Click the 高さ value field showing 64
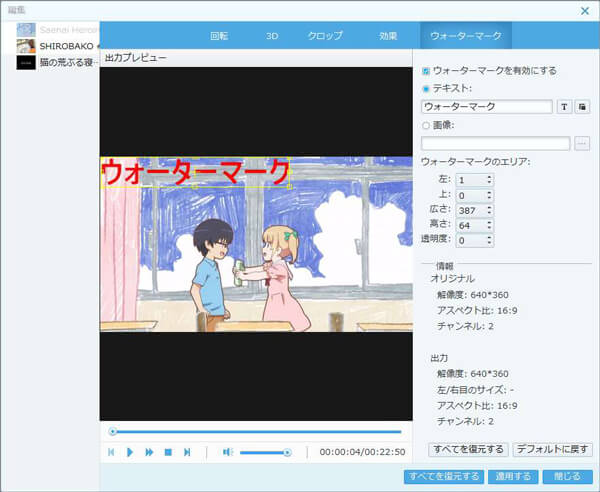This screenshot has height=492, width=600. click(x=470, y=225)
